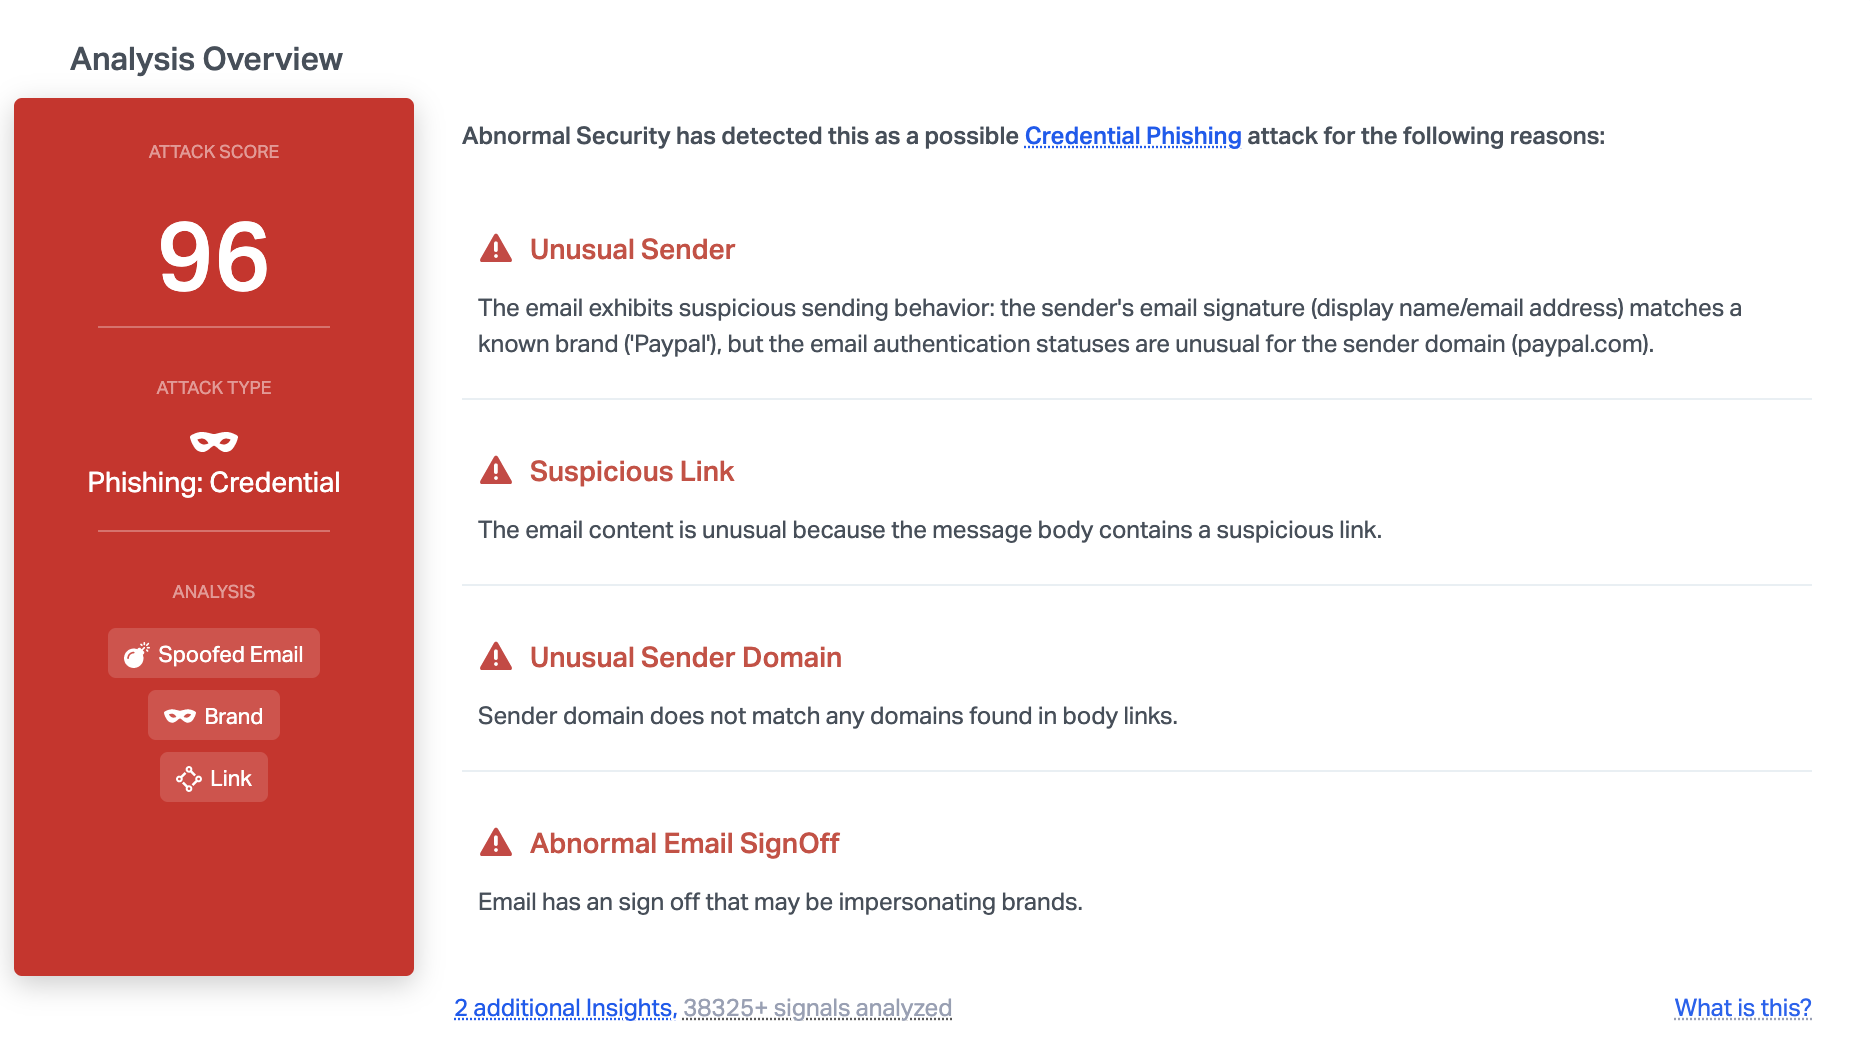The width and height of the screenshot is (1870, 1042).
Task: Select the Link analysis tag
Action: [x=230, y=778]
